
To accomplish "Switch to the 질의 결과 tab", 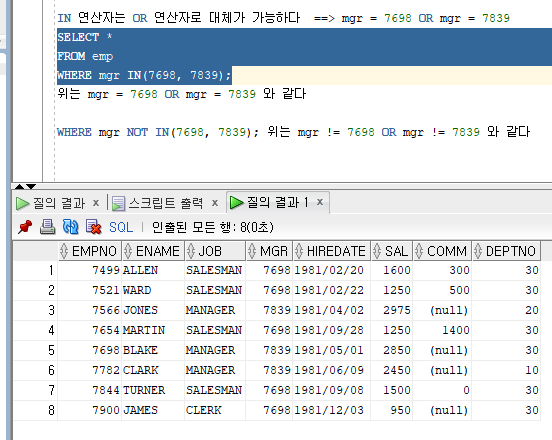I will pos(59,203).
